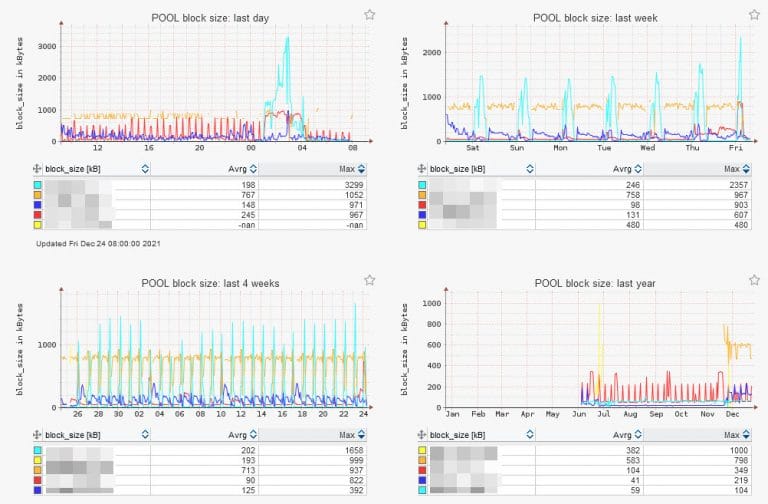This screenshot has height=504, width=768.
Task: Open the POOL block size last year chart
Action: (x=600, y=349)
